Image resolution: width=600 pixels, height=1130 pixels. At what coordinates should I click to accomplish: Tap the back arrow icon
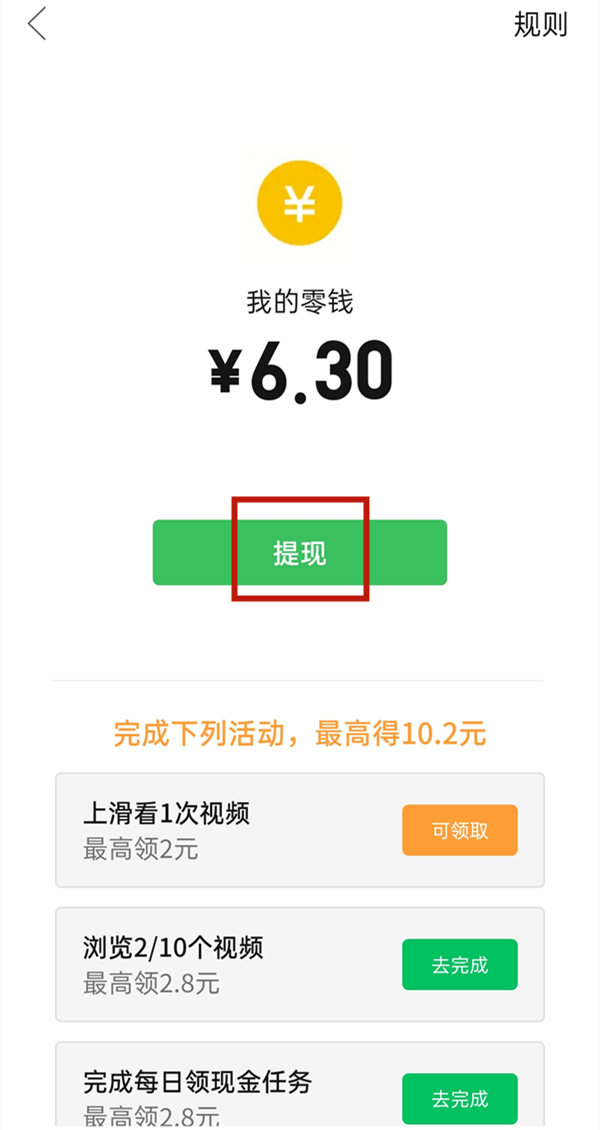click(x=36, y=24)
